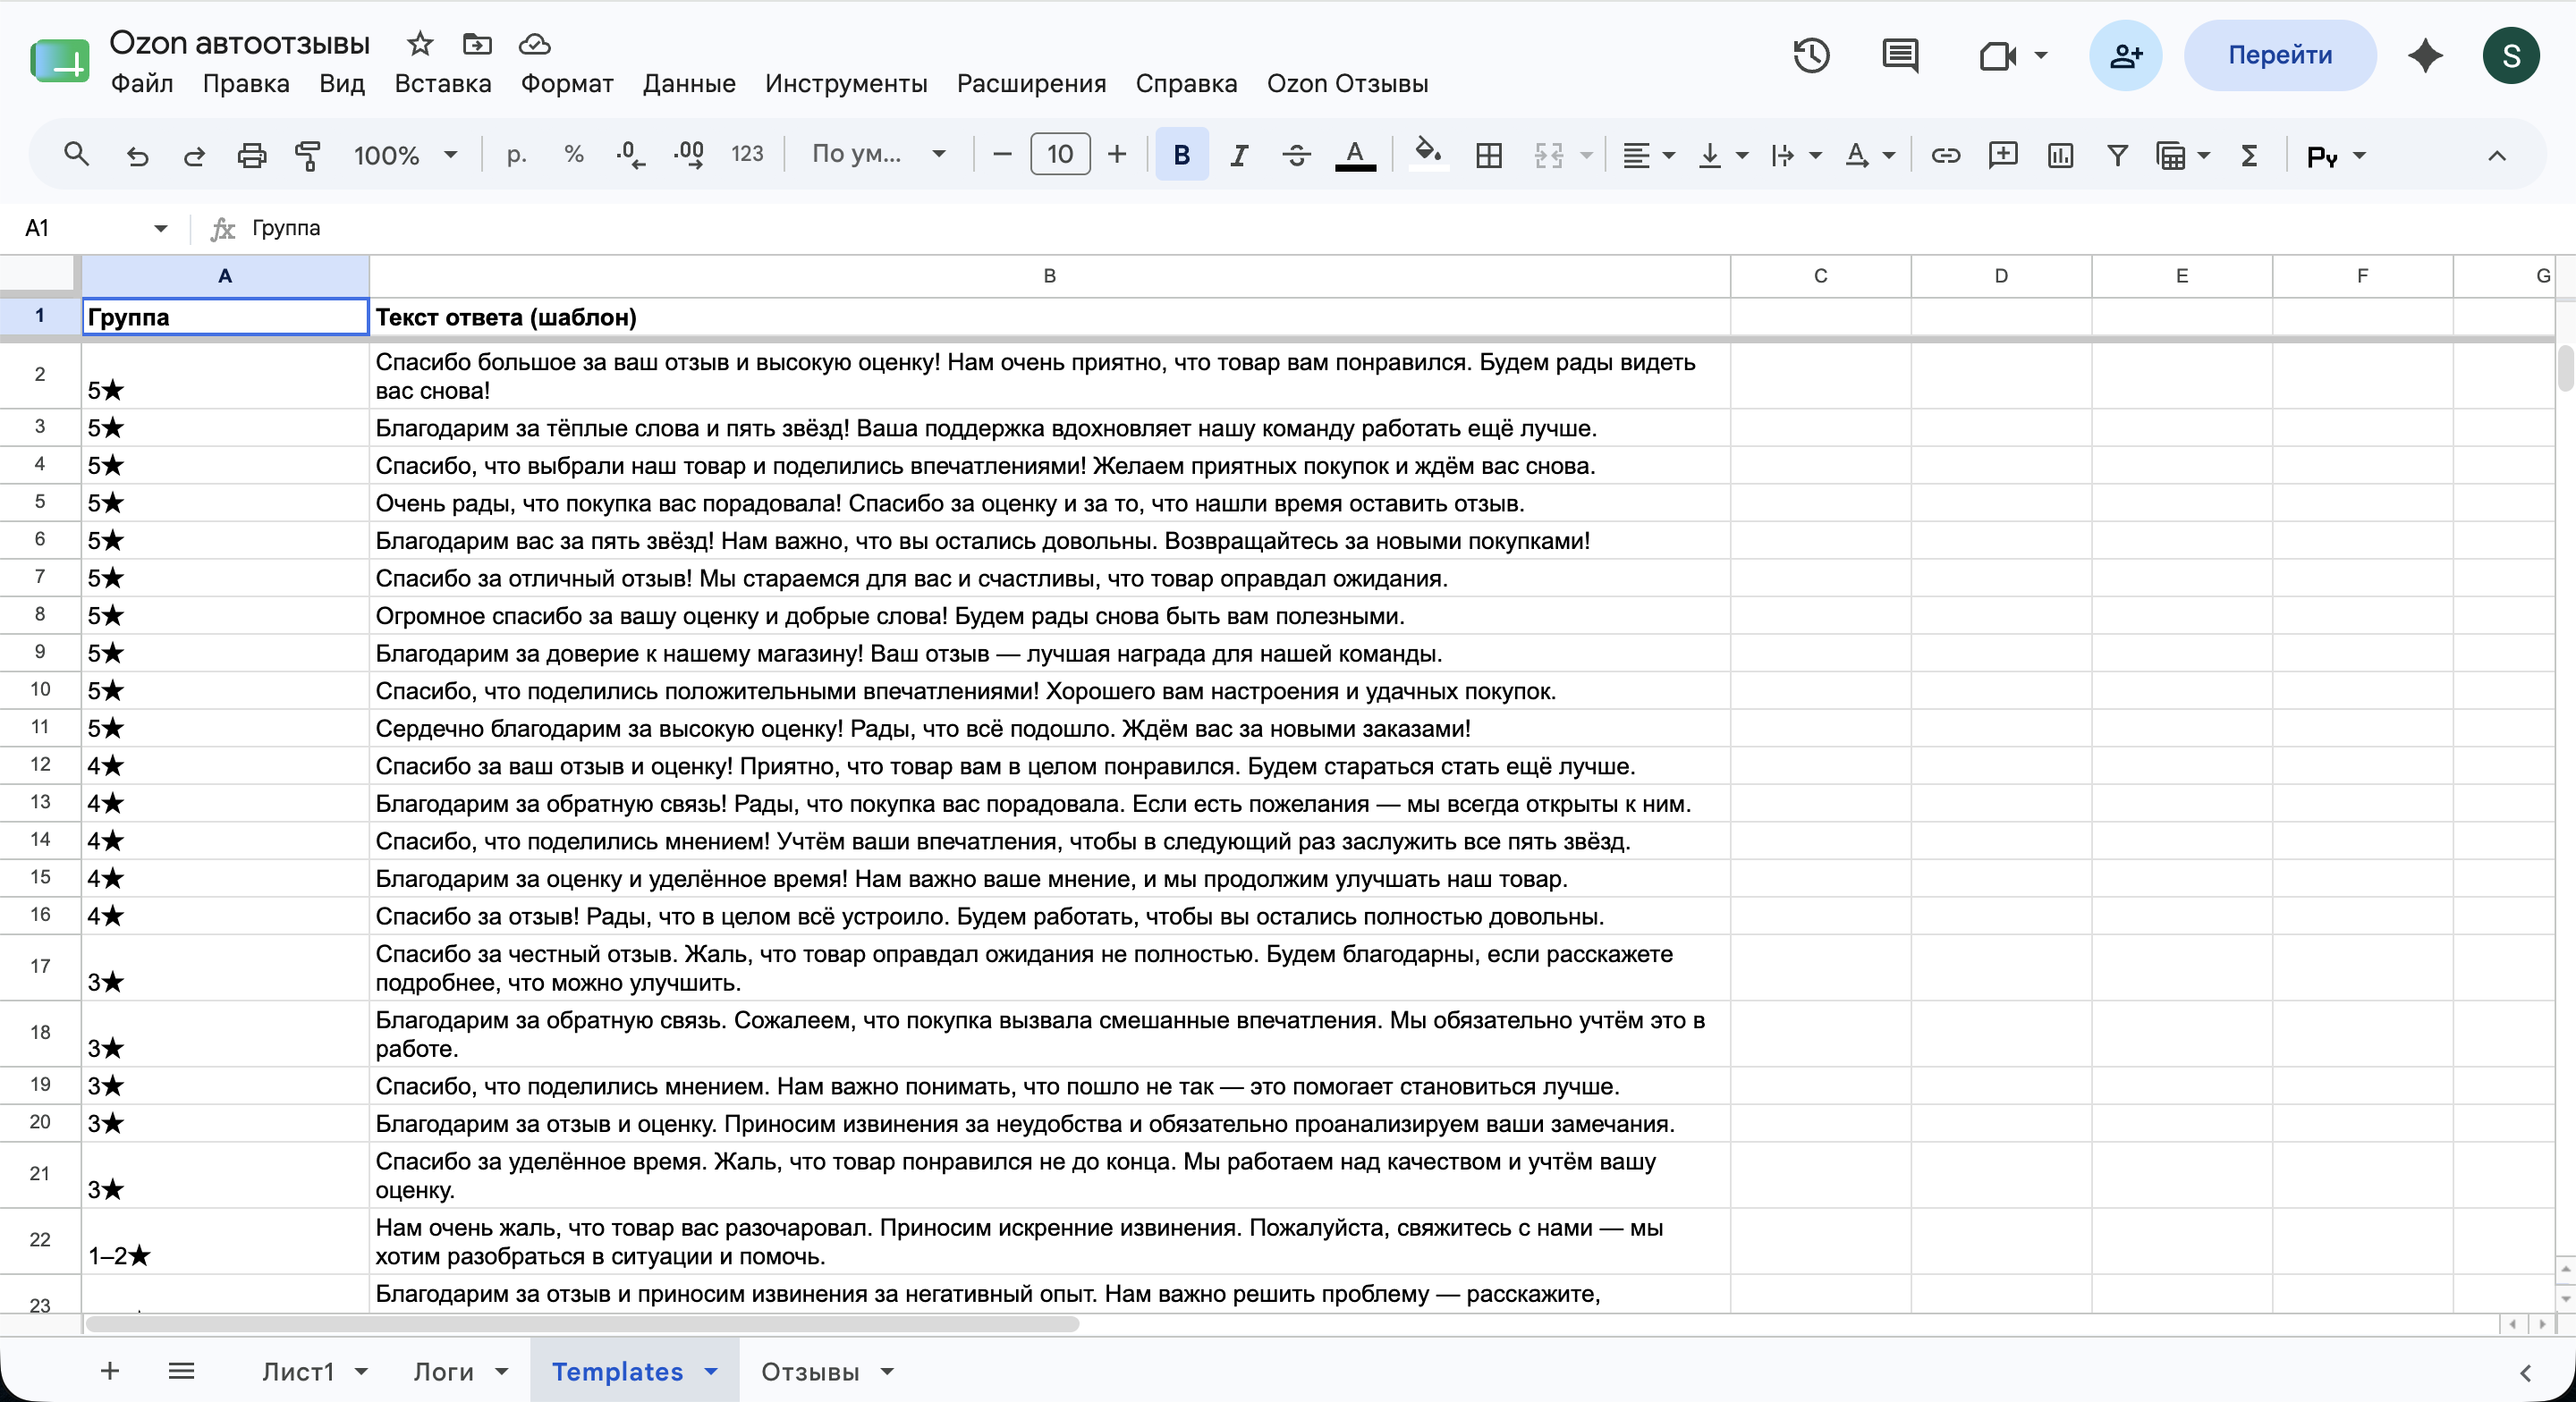Create a filter with funnel icon
This screenshot has height=1402, width=2576.
click(x=2117, y=155)
